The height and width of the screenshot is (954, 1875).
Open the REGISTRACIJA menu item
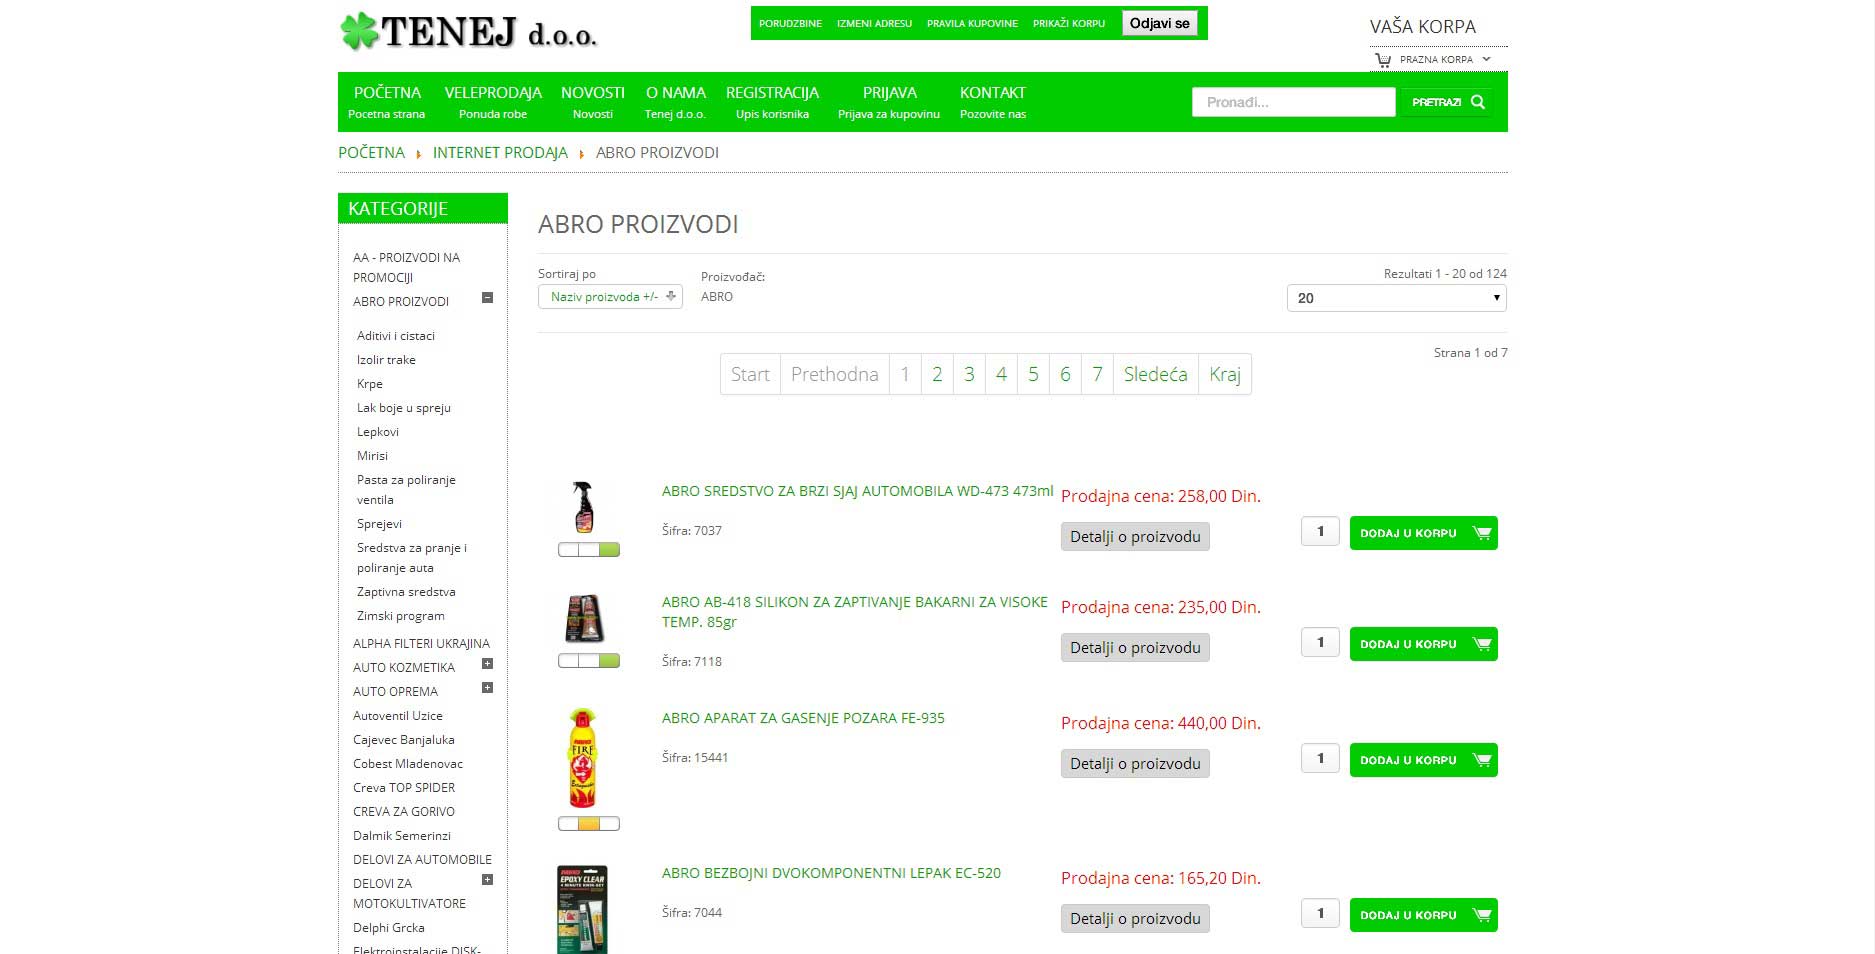tap(772, 101)
